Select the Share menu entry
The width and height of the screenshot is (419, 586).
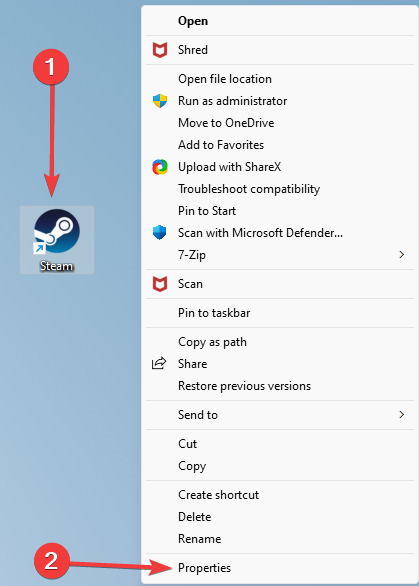(x=280, y=364)
